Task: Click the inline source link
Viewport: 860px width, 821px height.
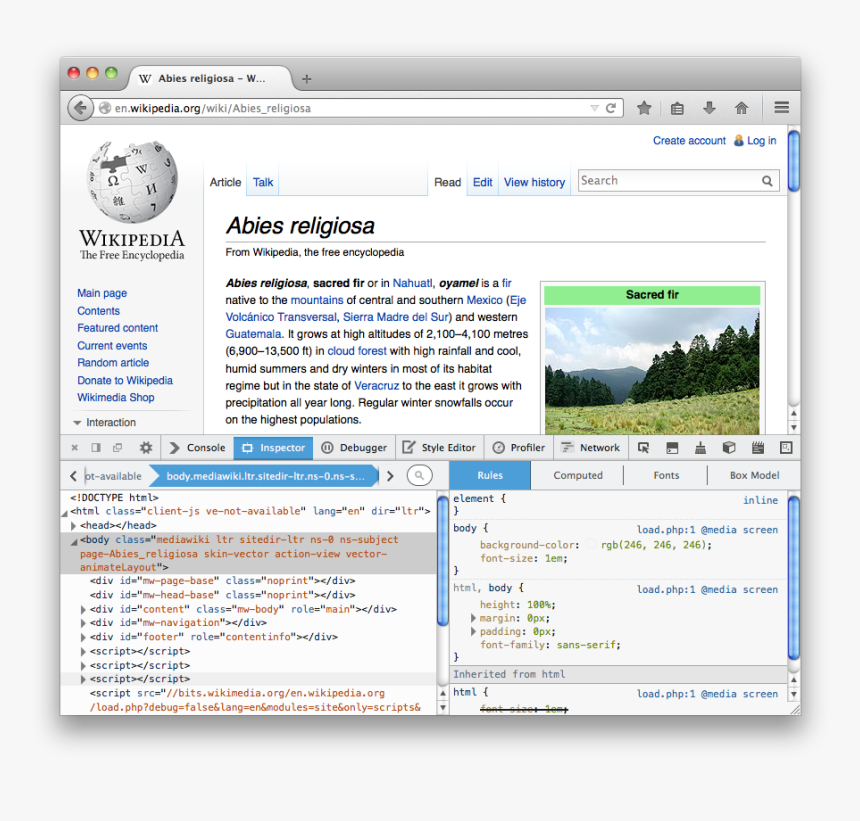Action: (x=760, y=500)
